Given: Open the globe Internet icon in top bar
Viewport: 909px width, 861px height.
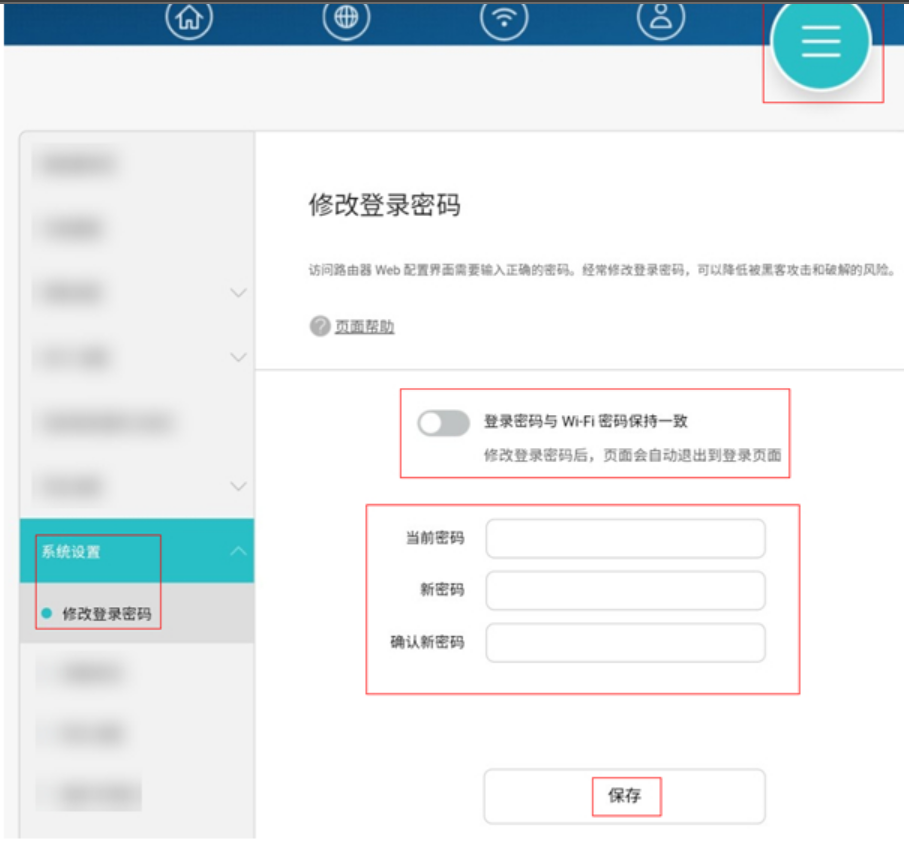Looking at the screenshot, I should [346, 19].
